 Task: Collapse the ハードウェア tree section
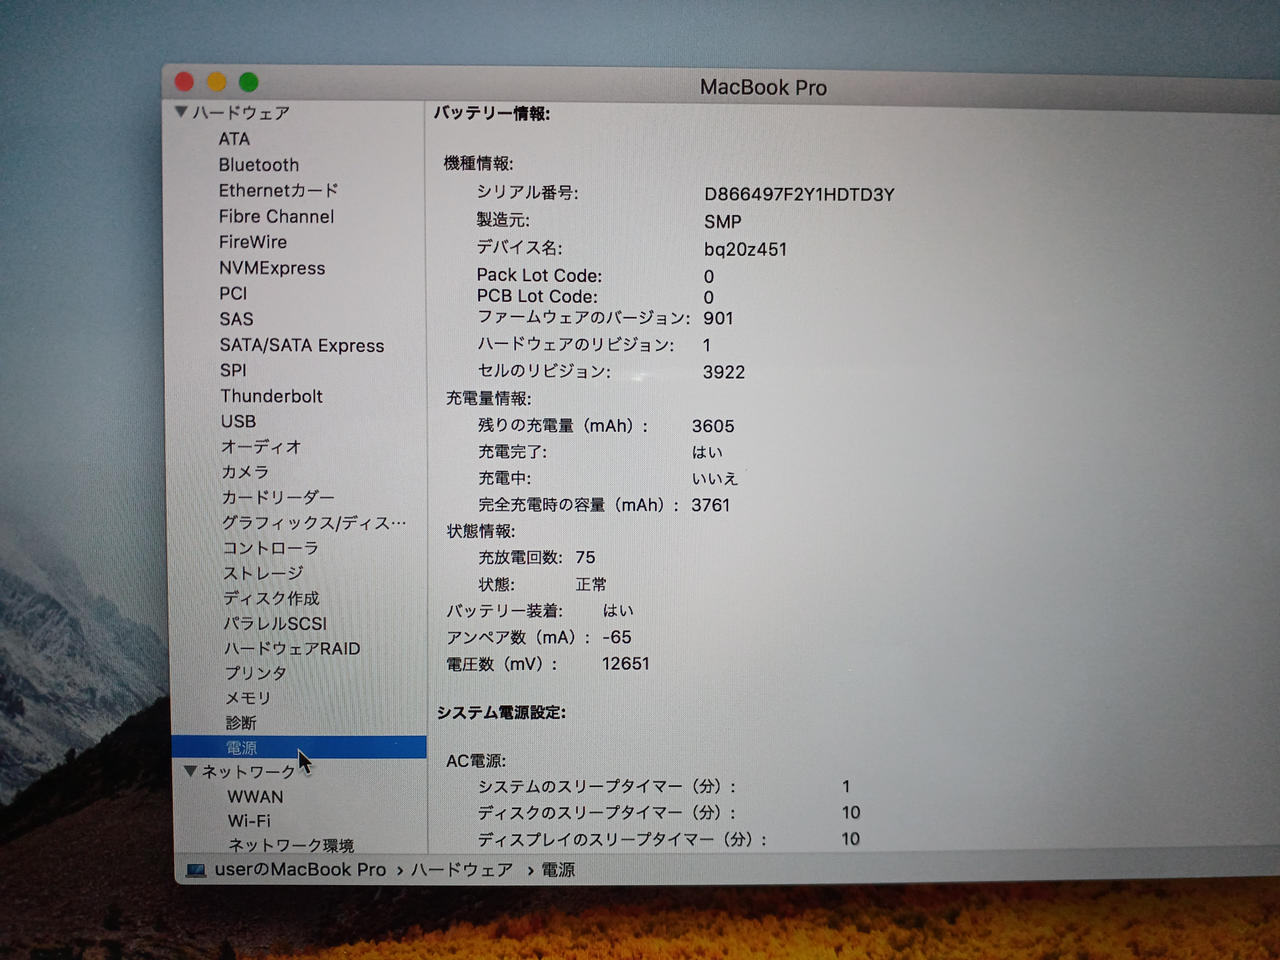(x=181, y=112)
